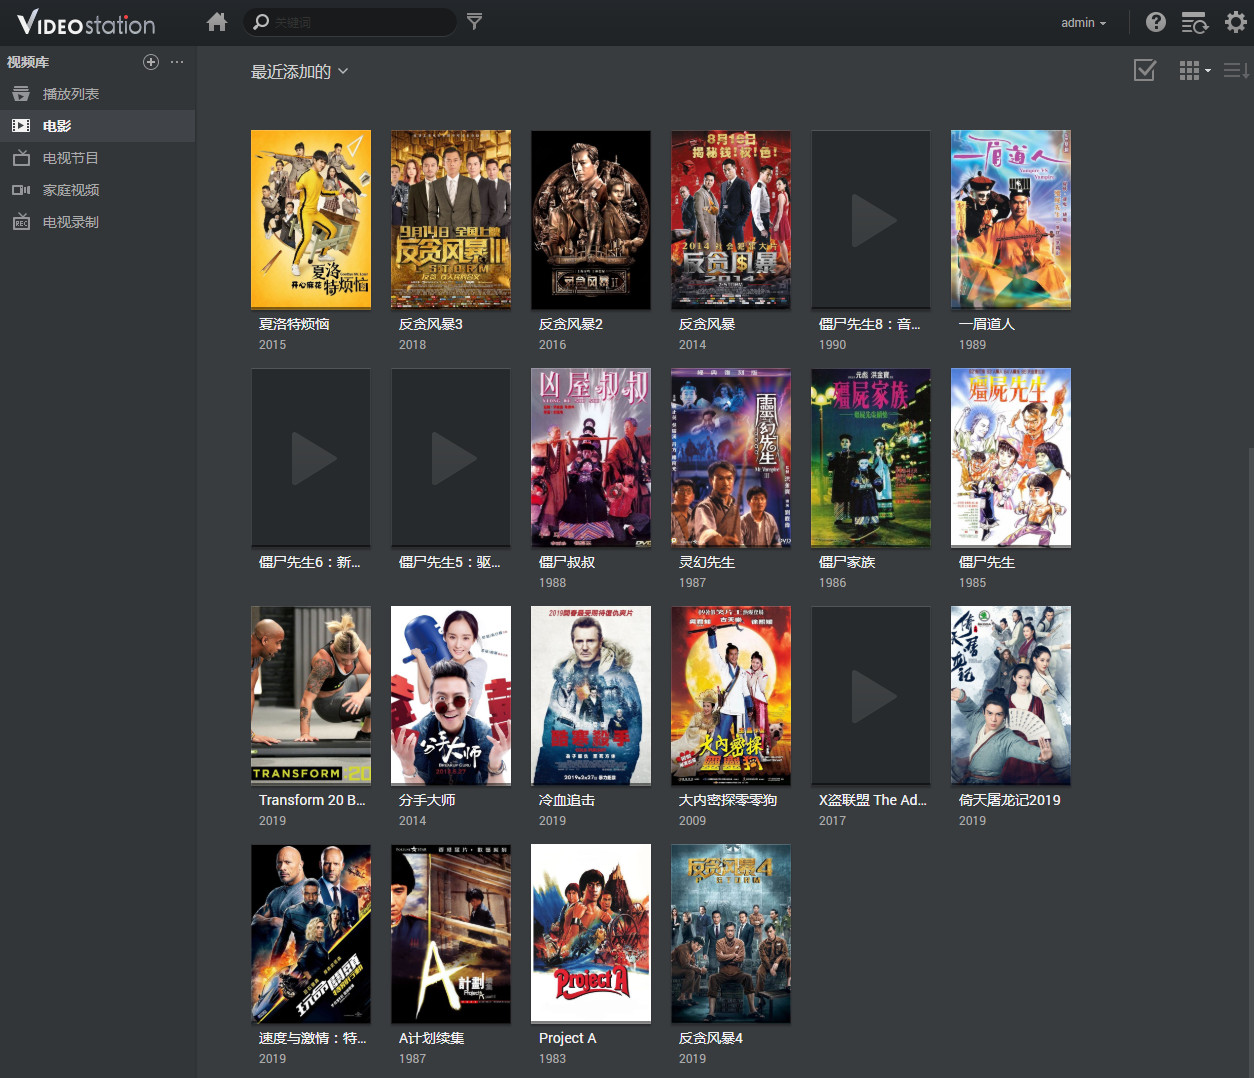
Task: Open the settings gear icon
Action: (1236, 22)
